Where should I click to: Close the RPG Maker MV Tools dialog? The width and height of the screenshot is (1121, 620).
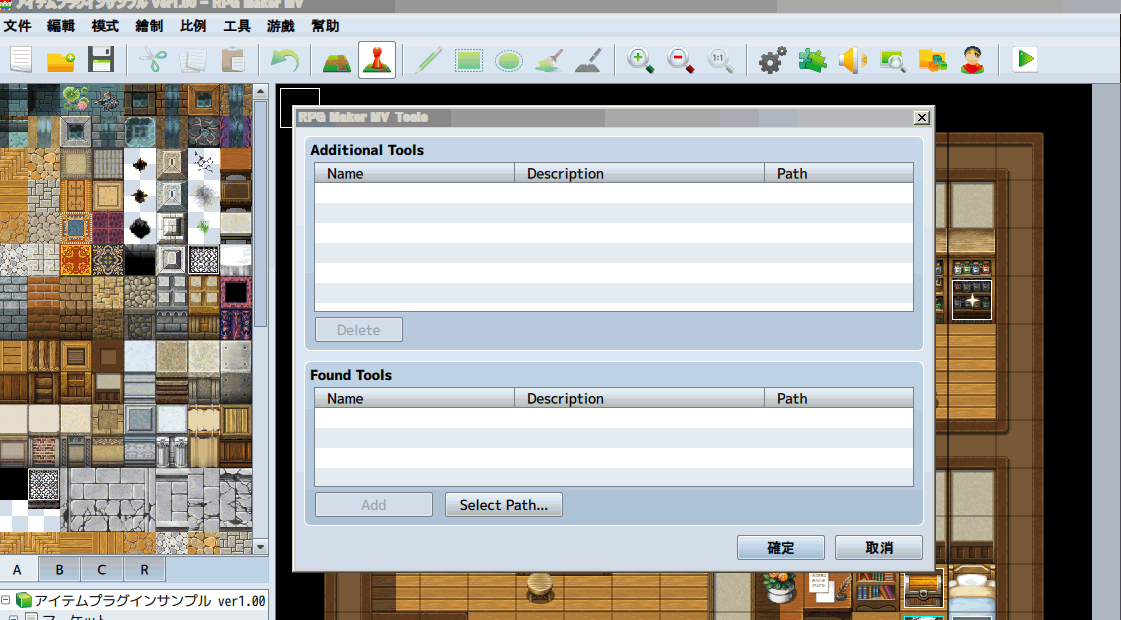coord(922,117)
